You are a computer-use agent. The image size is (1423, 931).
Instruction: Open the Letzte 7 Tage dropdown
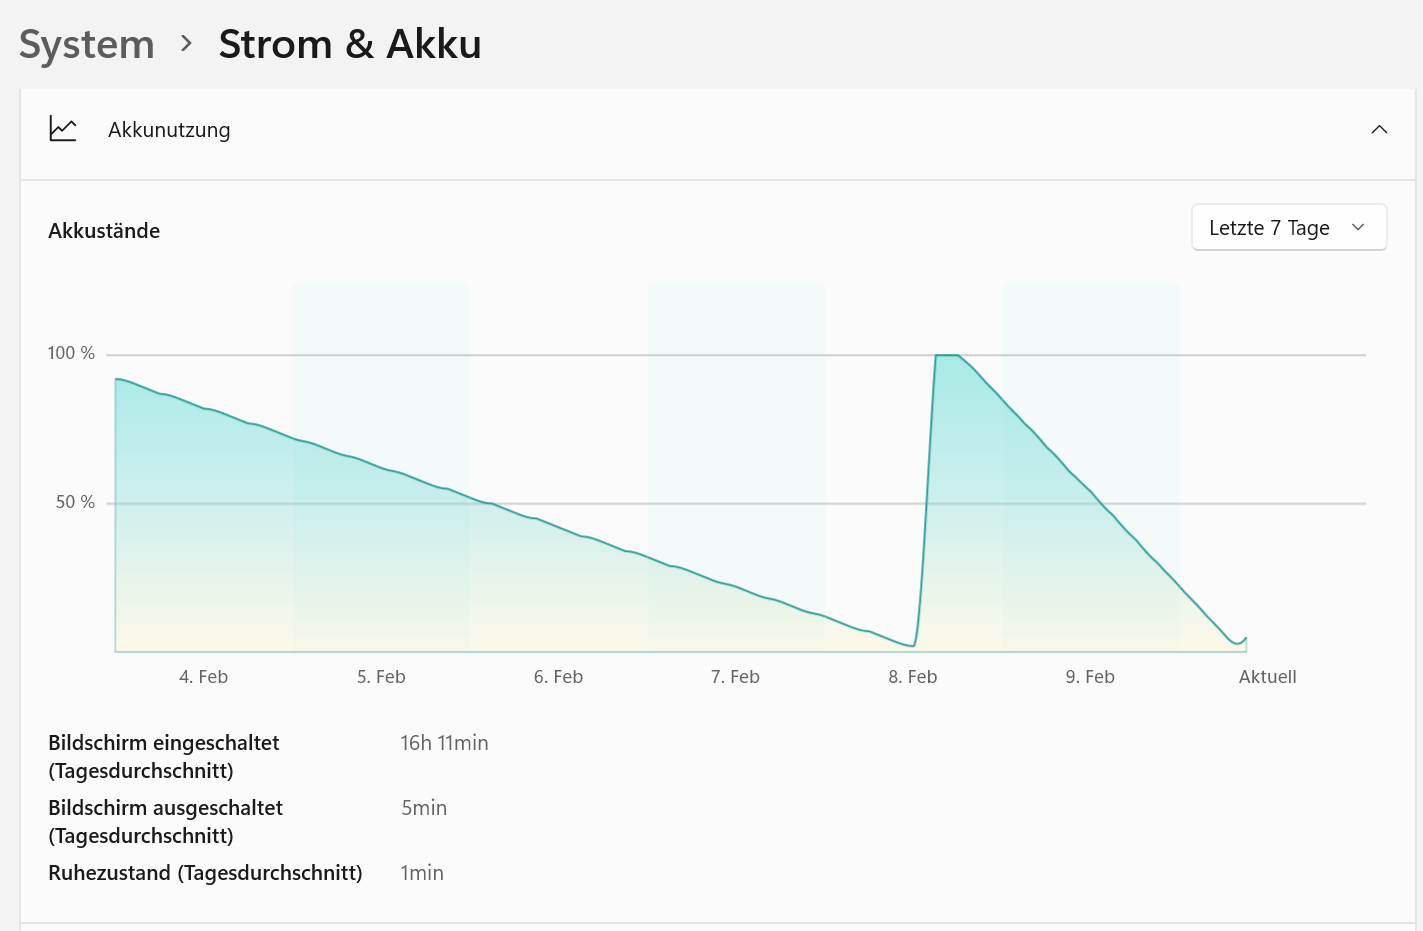(1289, 227)
